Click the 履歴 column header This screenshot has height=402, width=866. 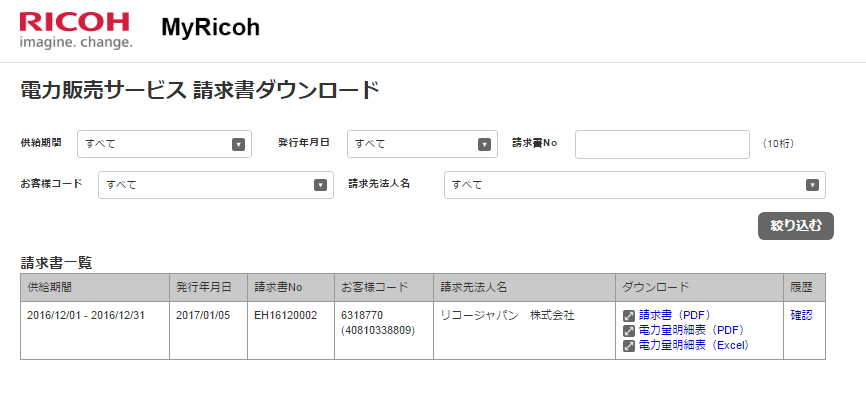click(x=804, y=287)
